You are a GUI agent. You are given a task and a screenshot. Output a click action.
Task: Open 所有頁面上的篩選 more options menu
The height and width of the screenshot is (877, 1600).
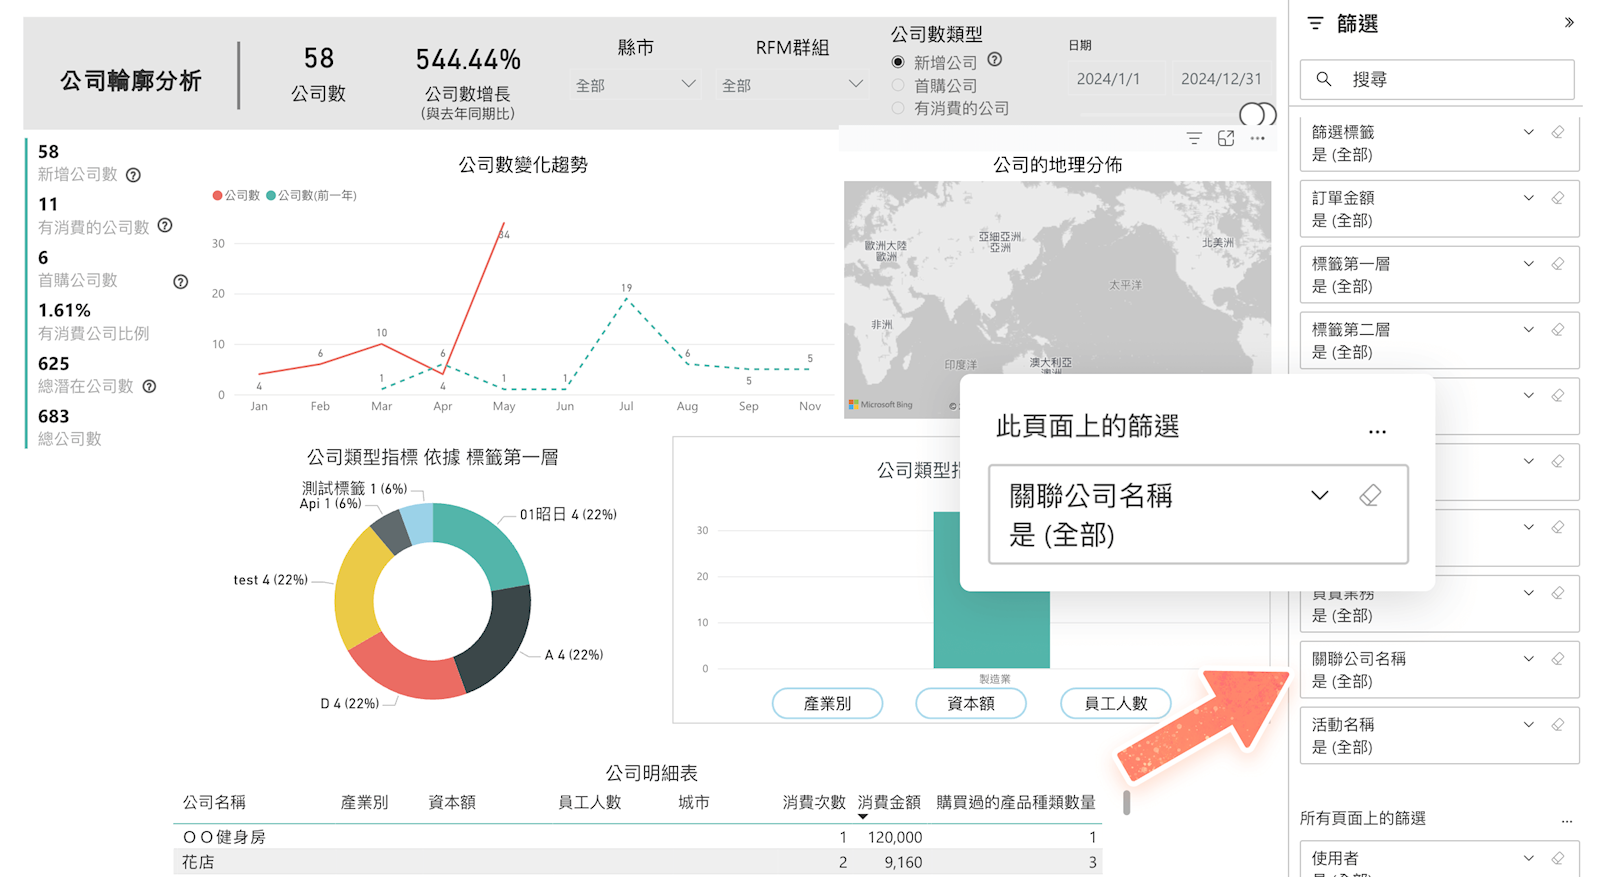[x=1566, y=820]
